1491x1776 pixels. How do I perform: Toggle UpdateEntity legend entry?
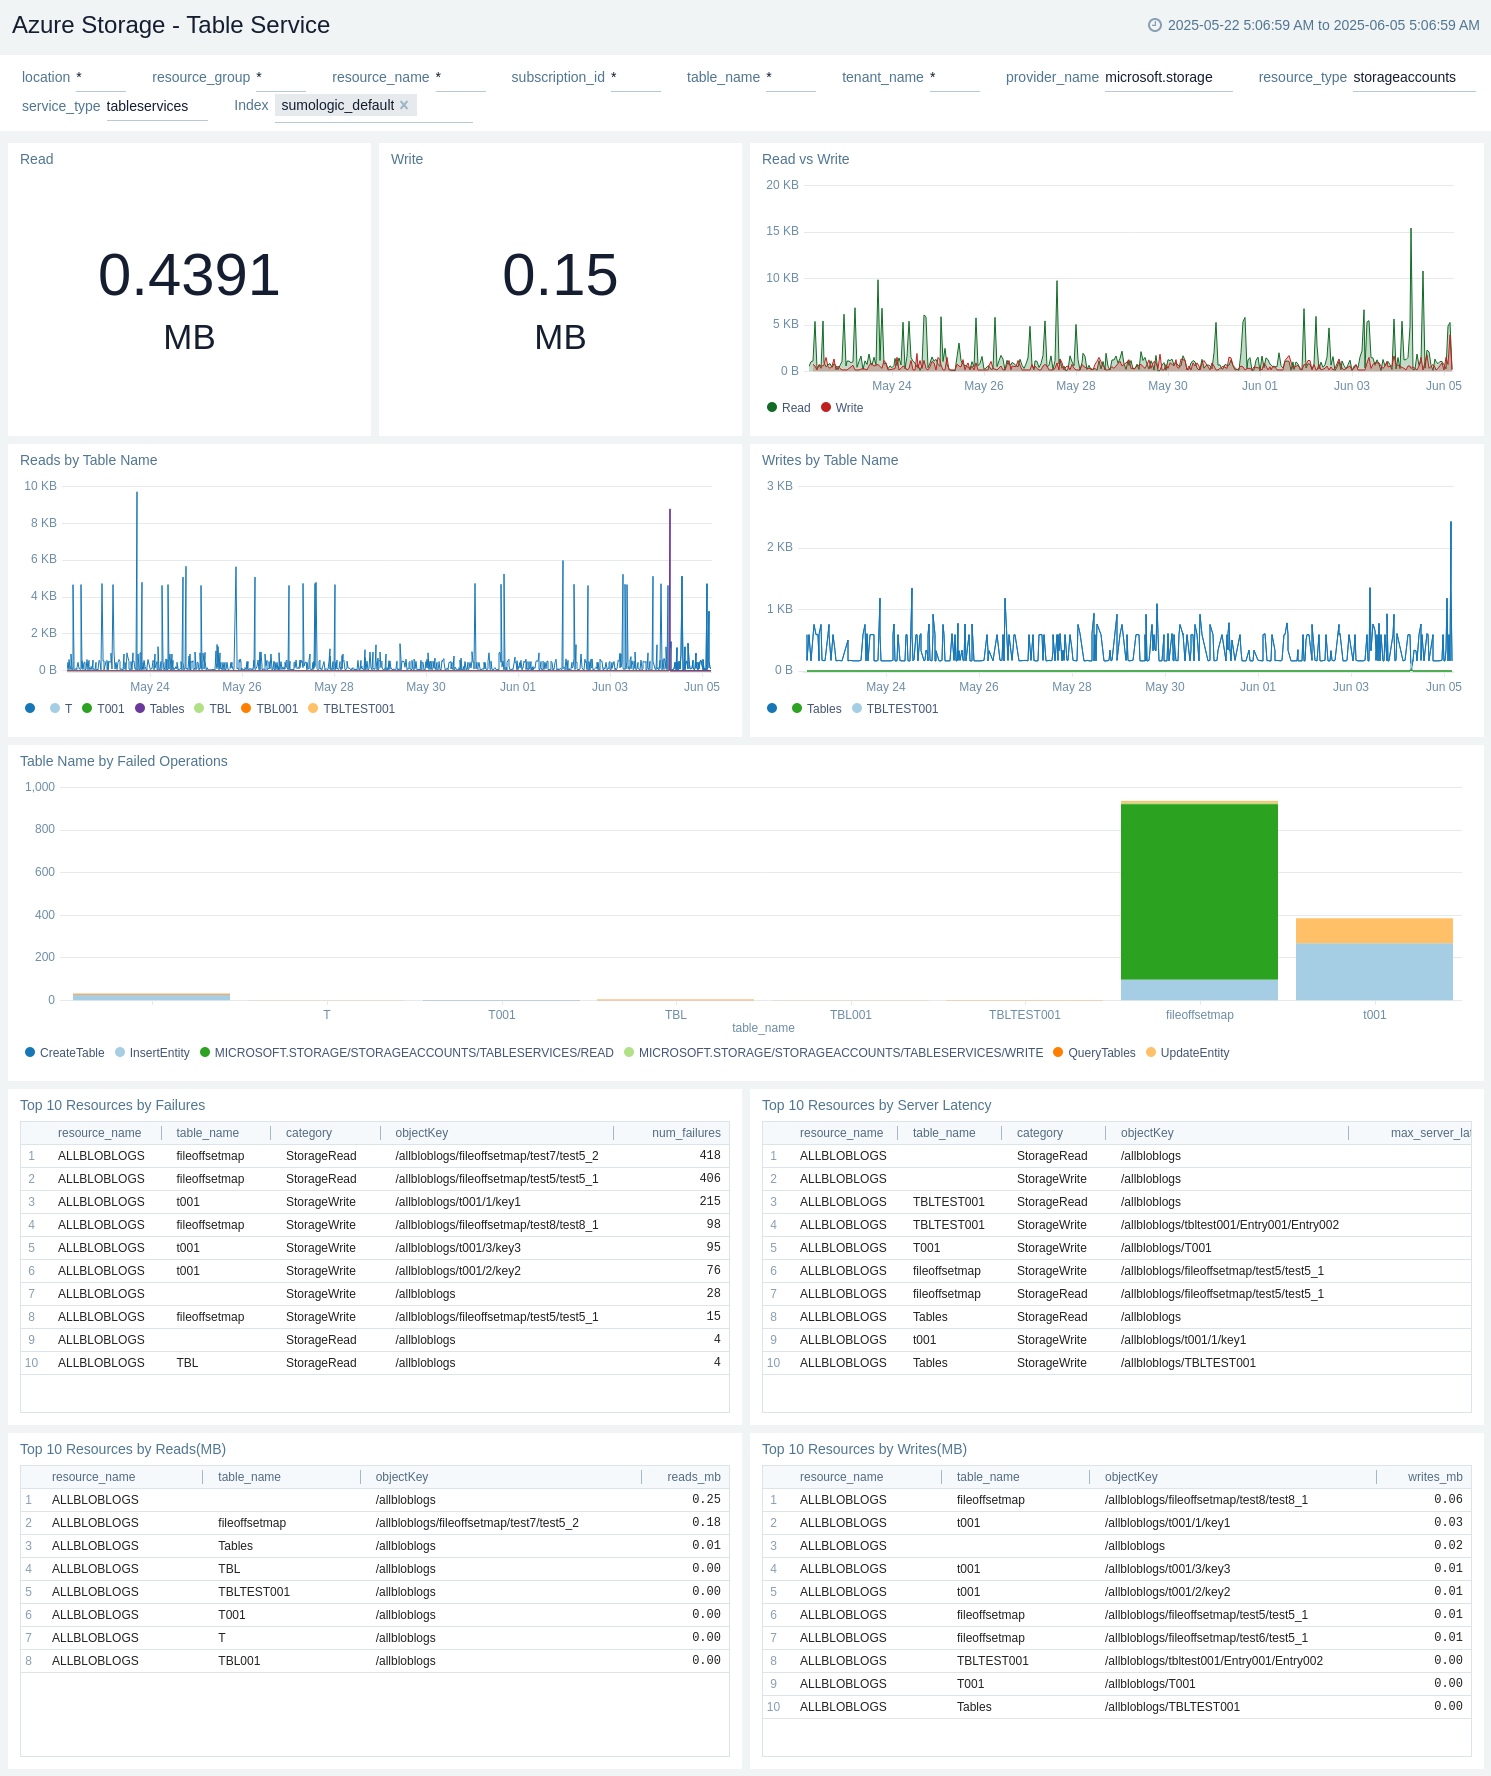coord(1188,1053)
